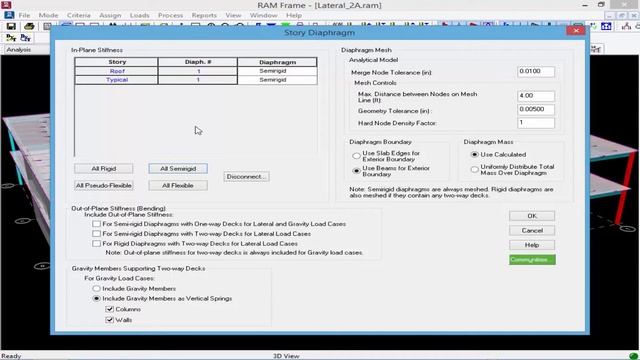Select Use Calculated diaphragm mass
Viewport: 640px width, 360px height.
(x=474, y=154)
